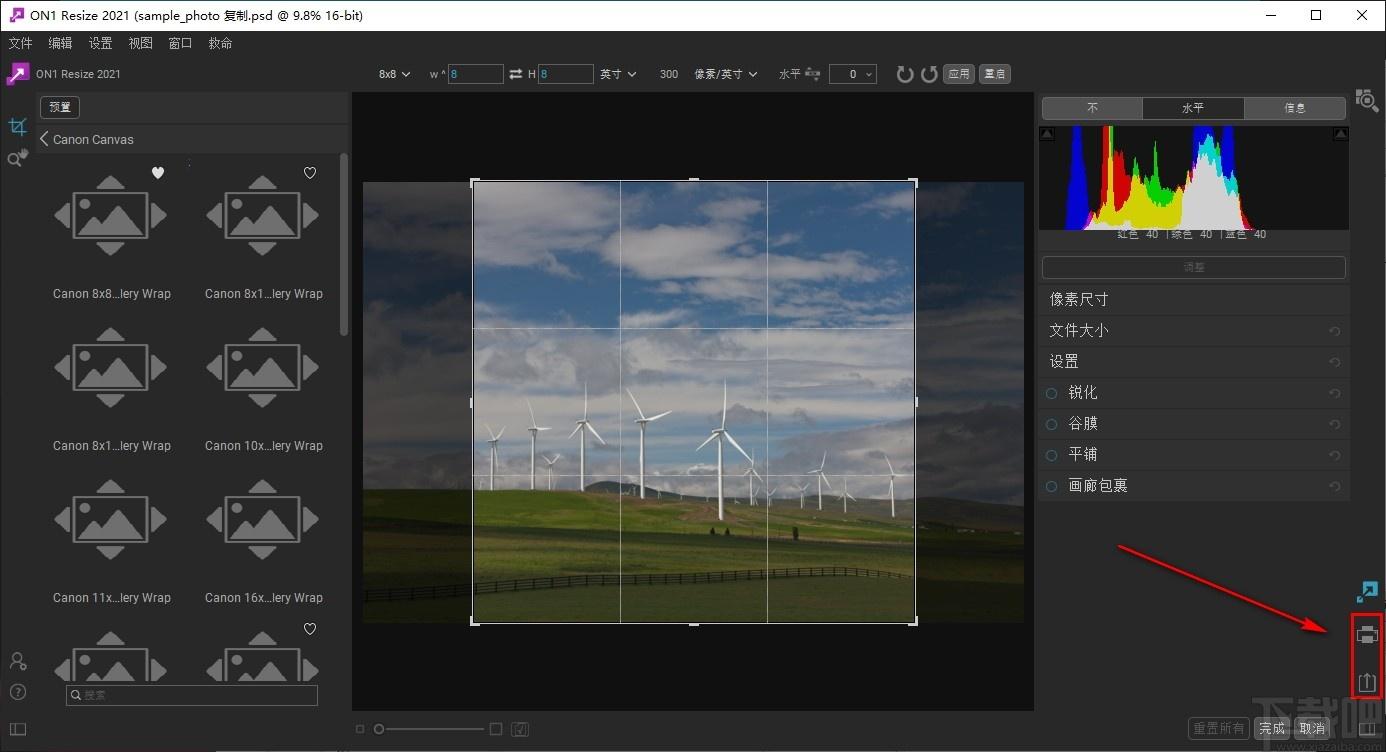
Task: Open the 8x8 crop preset dropdown
Action: pyautogui.click(x=394, y=74)
